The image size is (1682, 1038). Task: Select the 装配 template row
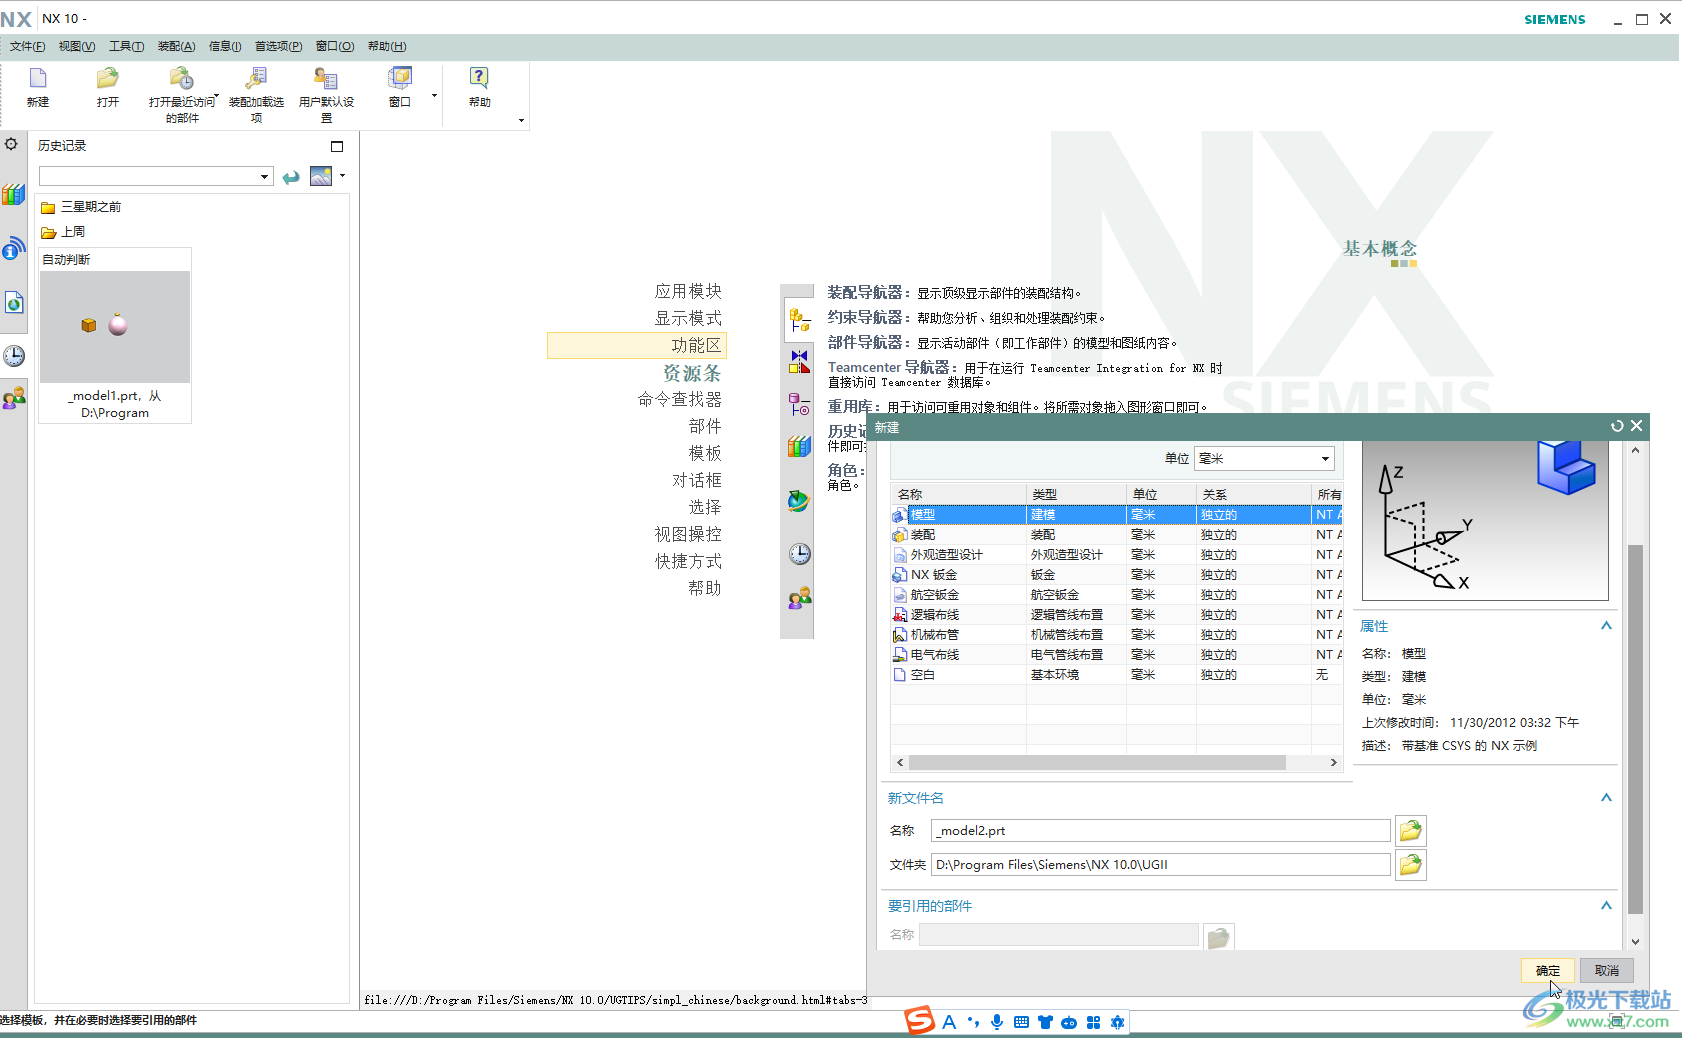pos(1116,535)
